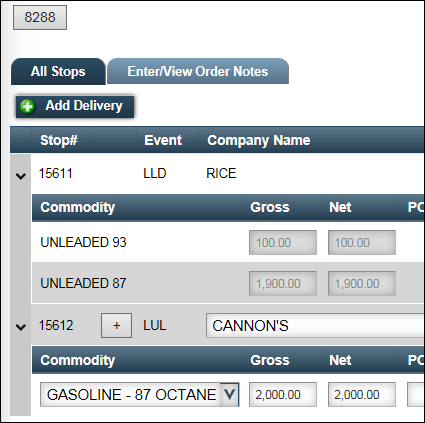Click the Net 1,900.00 field for UNLEADED 87
Viewport: 425px width, 423px height.
click(362, 283)
